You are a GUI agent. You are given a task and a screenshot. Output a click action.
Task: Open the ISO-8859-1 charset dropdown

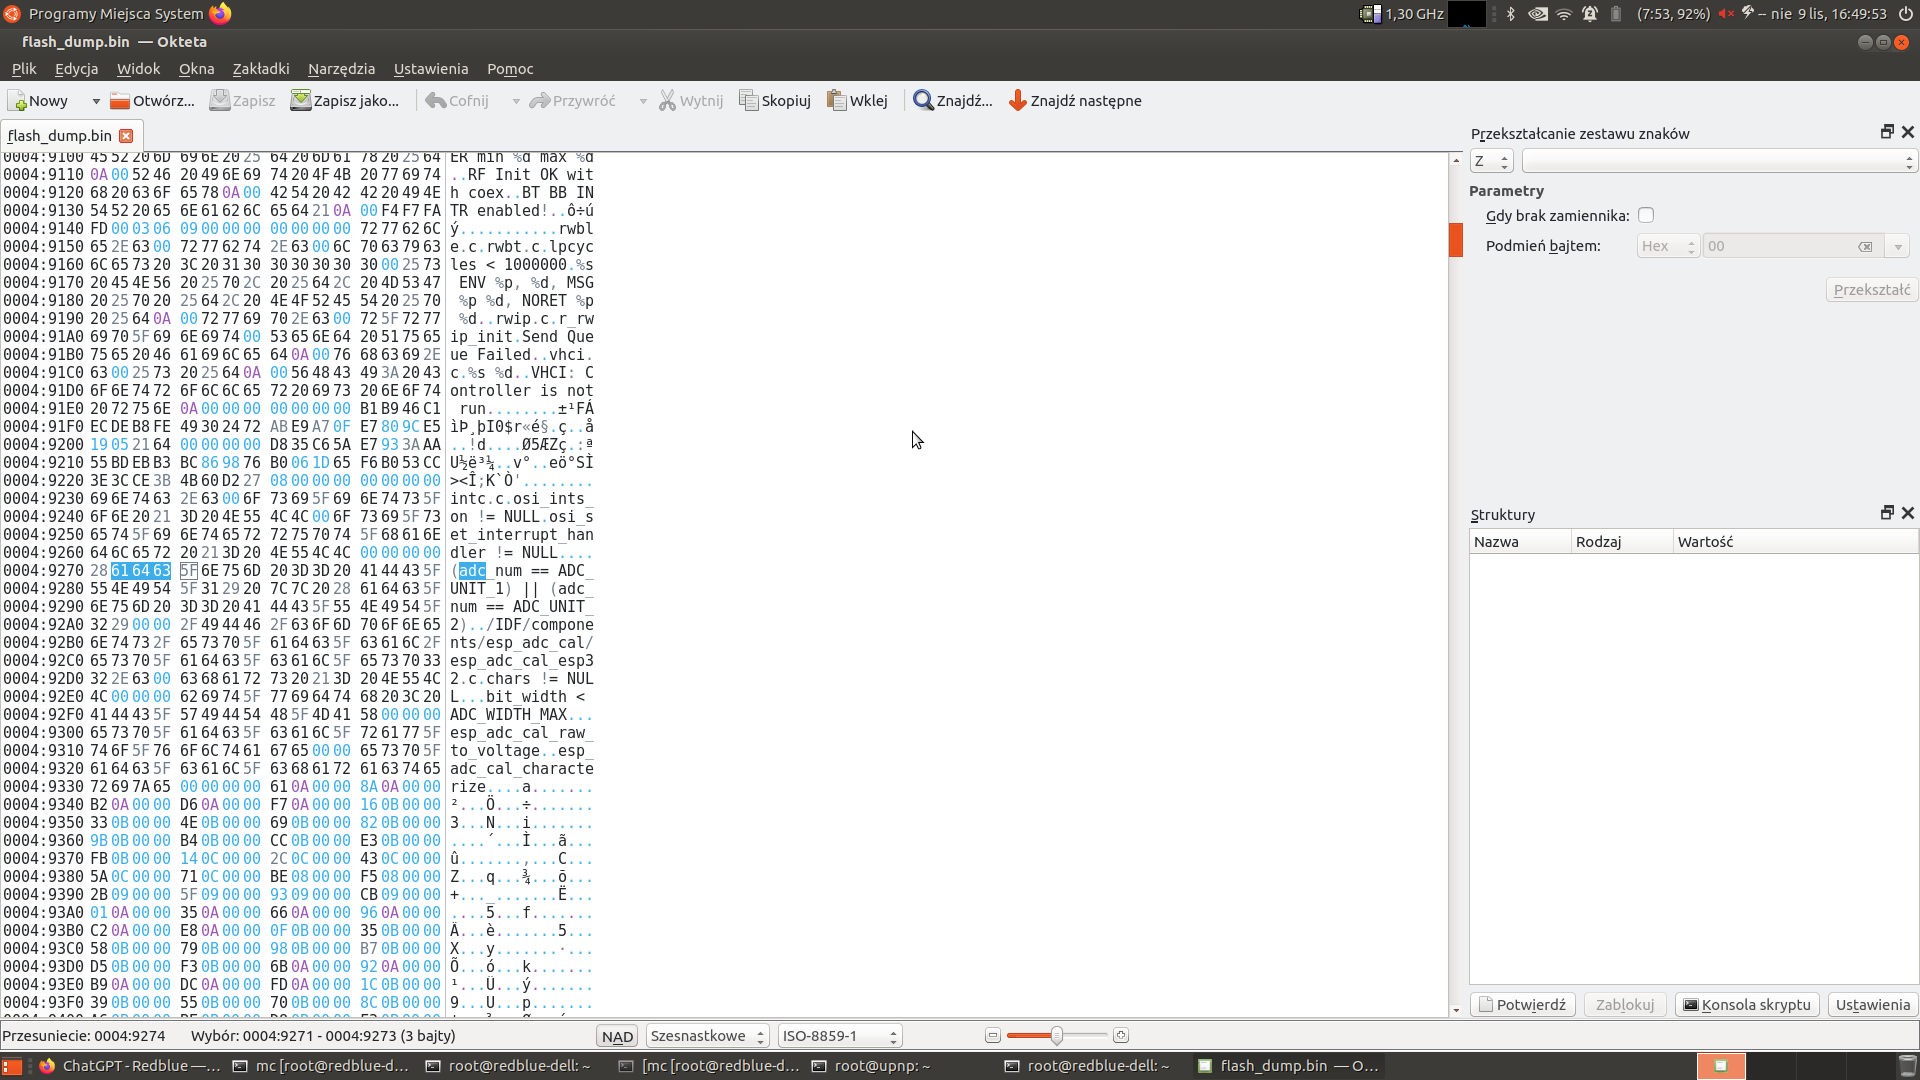click(839, 1036)
